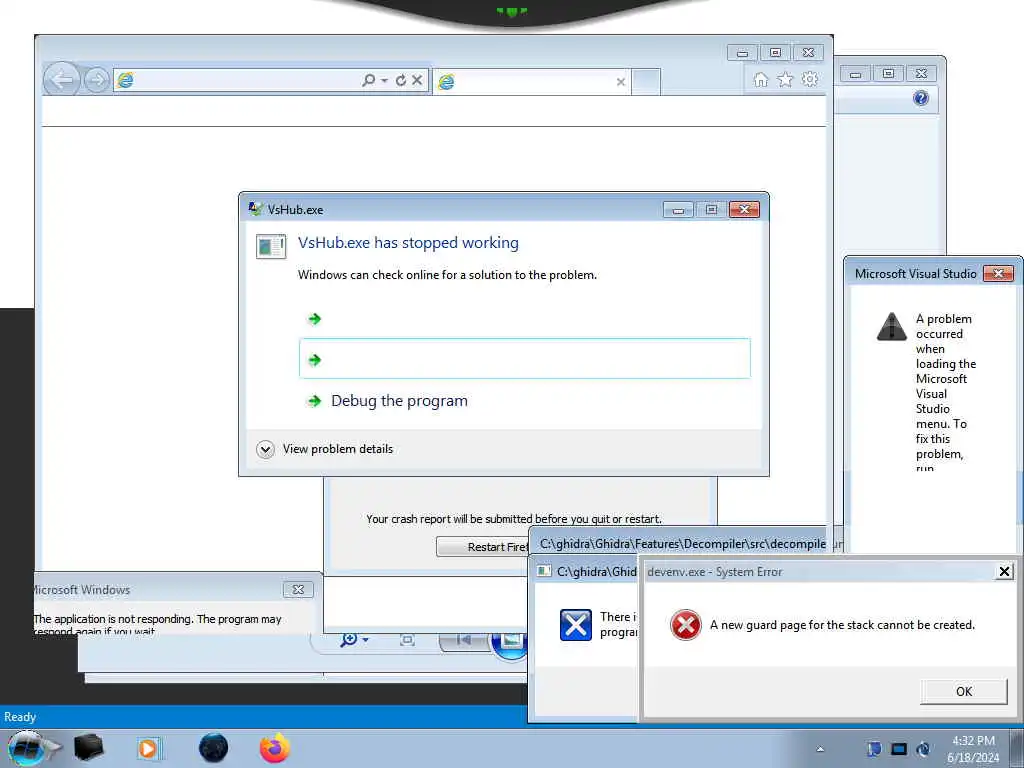Refresh the Internet Explorer page
Image resolution: width=1024 pixels, height=768 pixels.
coord(400,80)
